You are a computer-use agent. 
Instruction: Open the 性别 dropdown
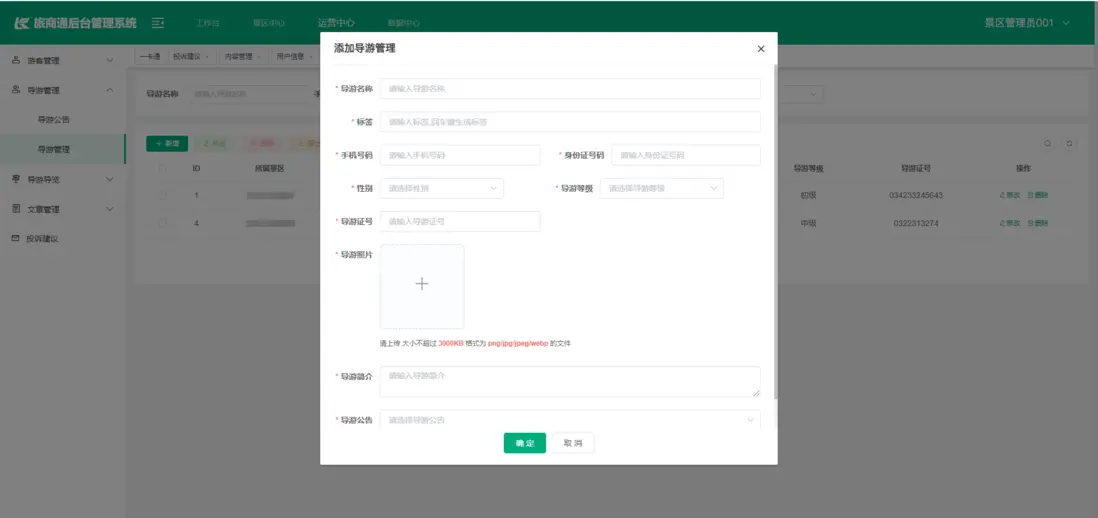point(442,188)
